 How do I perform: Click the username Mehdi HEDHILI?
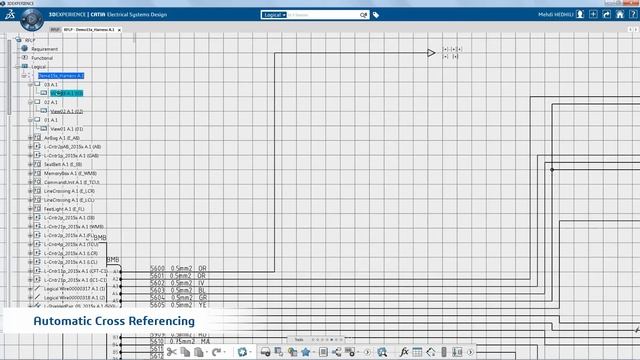tap(556, 15)
